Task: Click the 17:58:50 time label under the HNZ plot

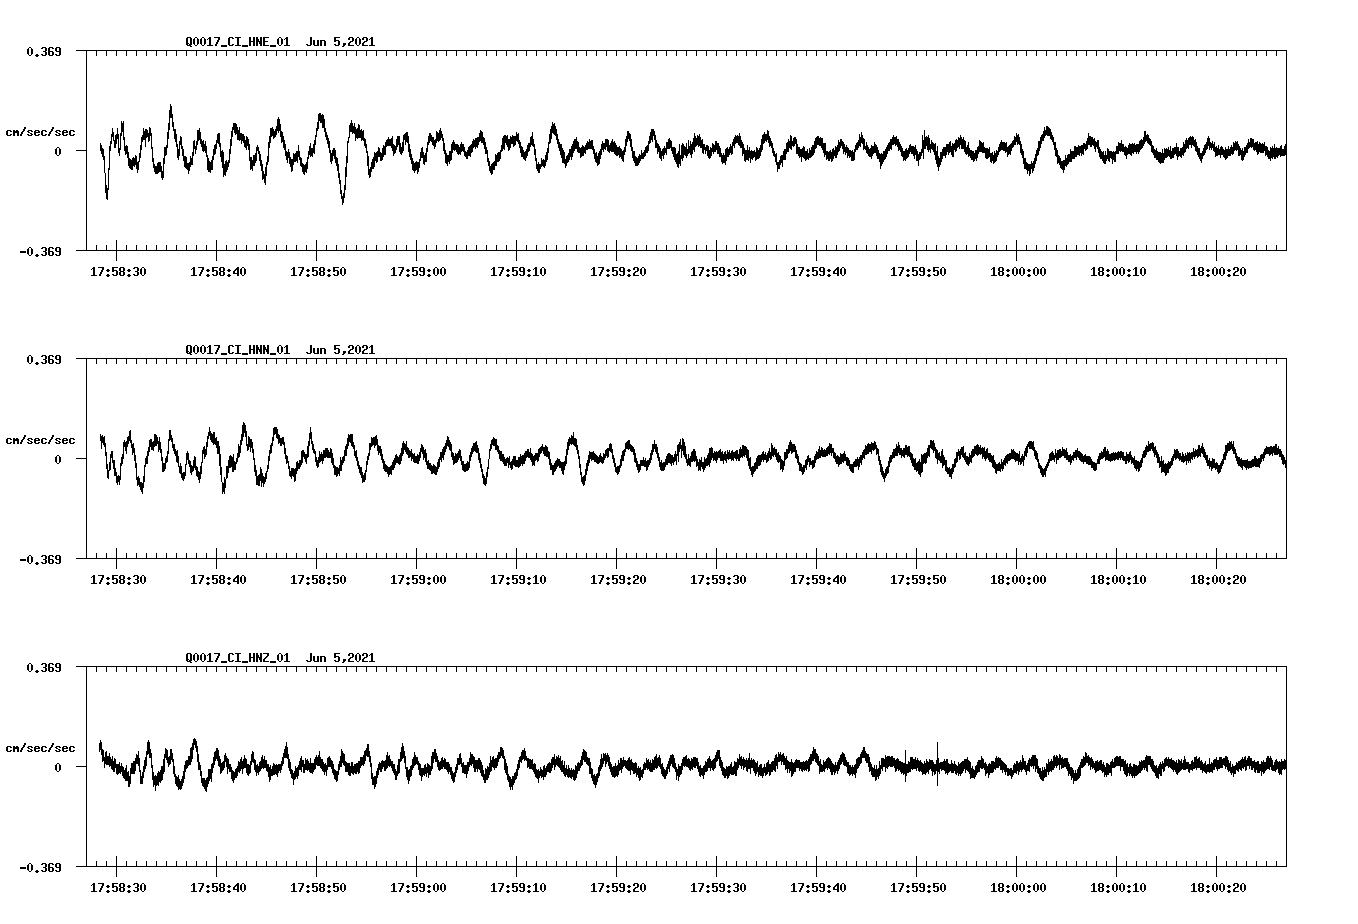Action: click(x=318, y=888)
